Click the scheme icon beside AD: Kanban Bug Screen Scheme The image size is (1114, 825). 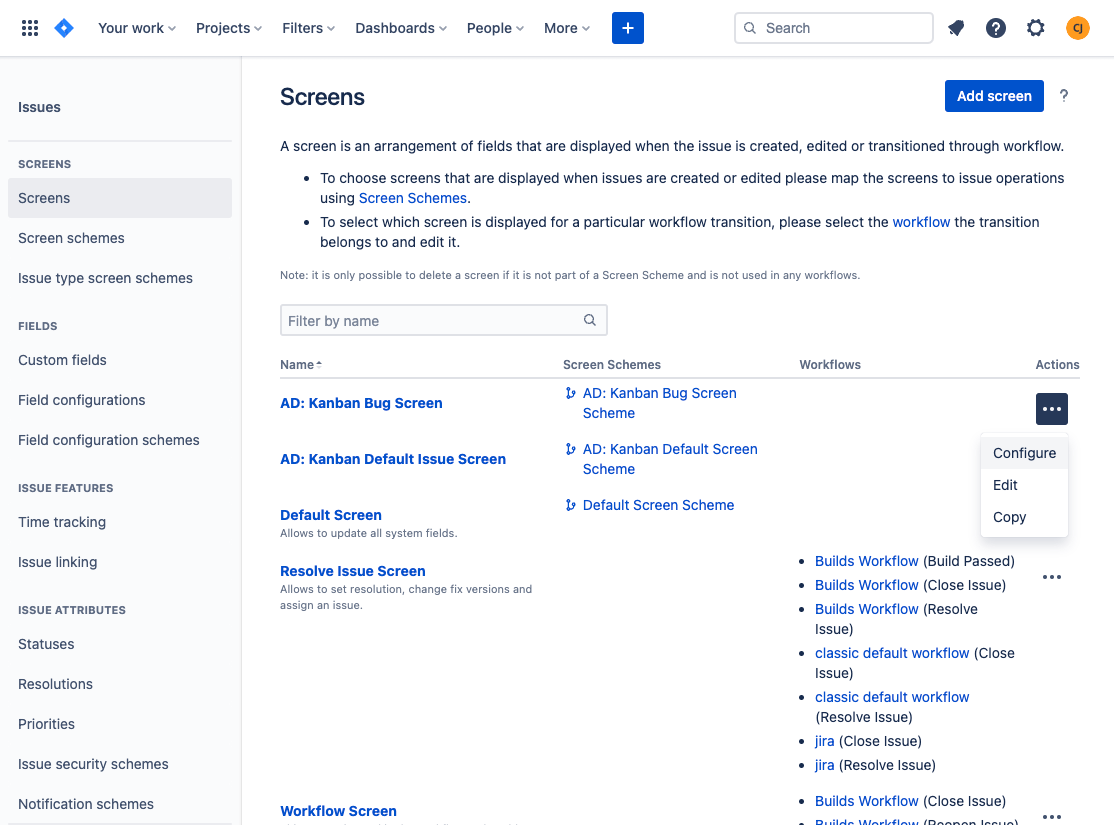click(x=570, y=393)
